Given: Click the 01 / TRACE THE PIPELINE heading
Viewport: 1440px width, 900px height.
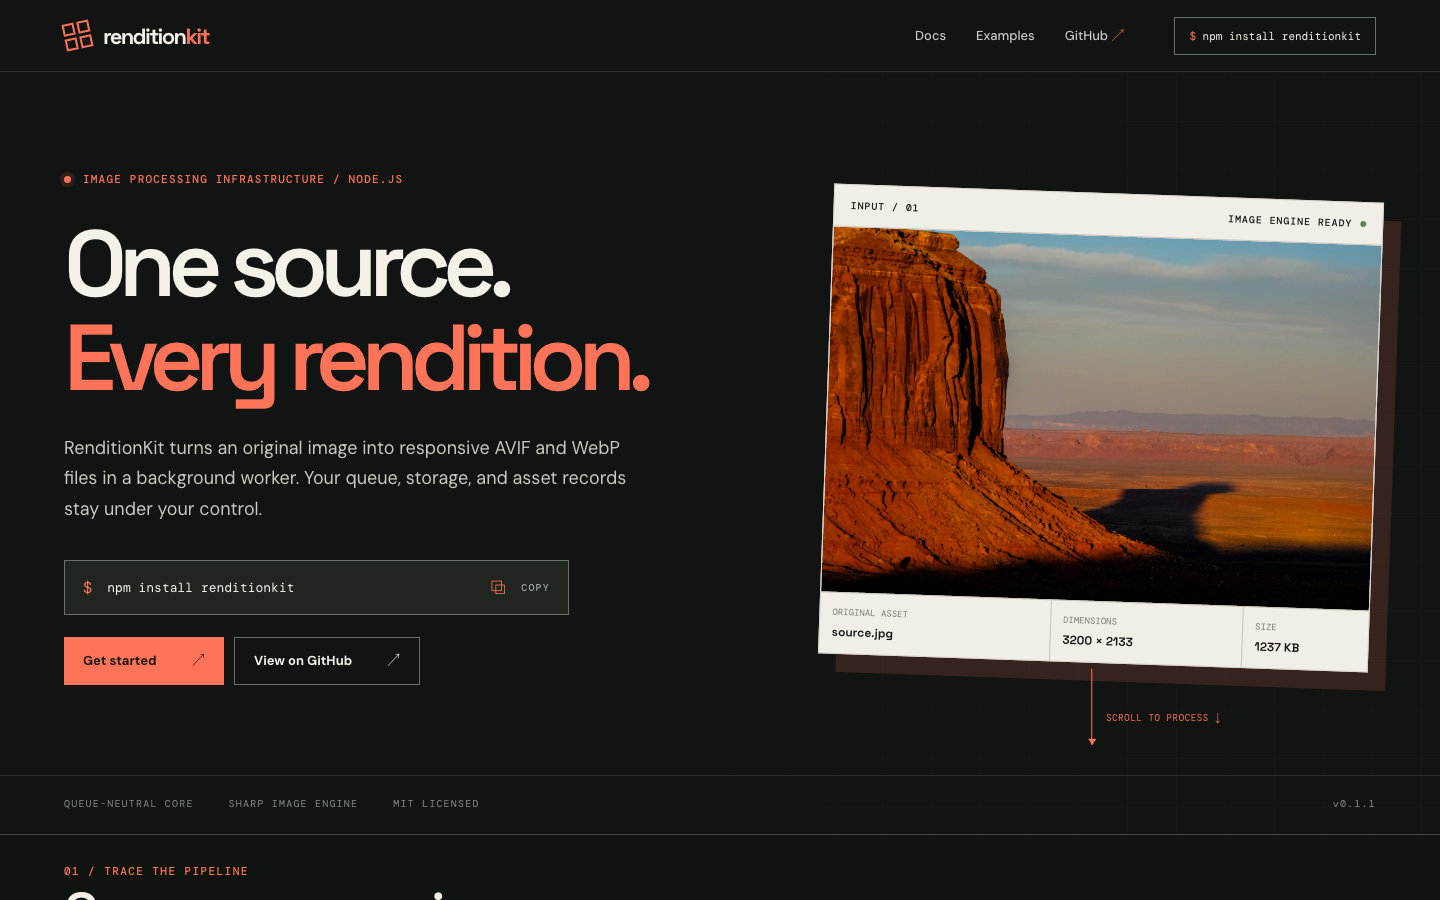Looking at the screenshot, I should point(156,872).
